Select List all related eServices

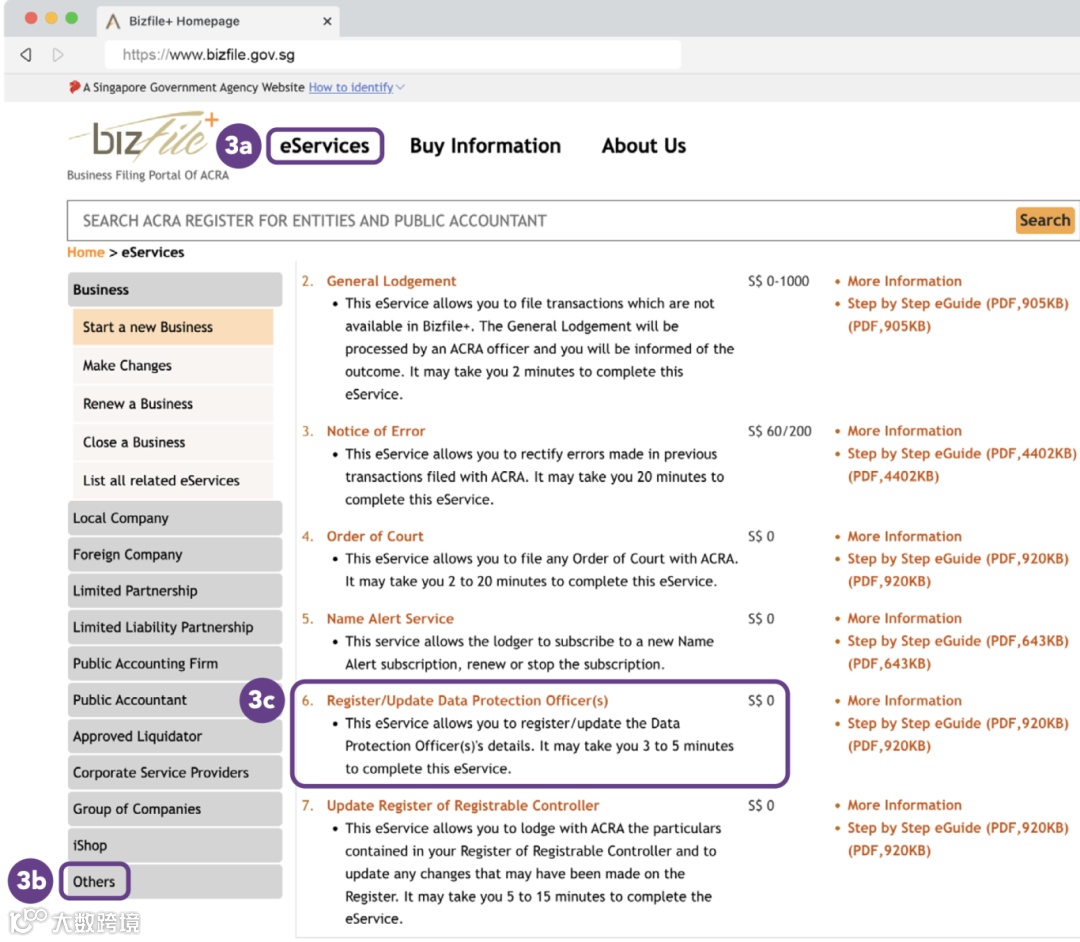pyautogui.click(x=173, y=481)
